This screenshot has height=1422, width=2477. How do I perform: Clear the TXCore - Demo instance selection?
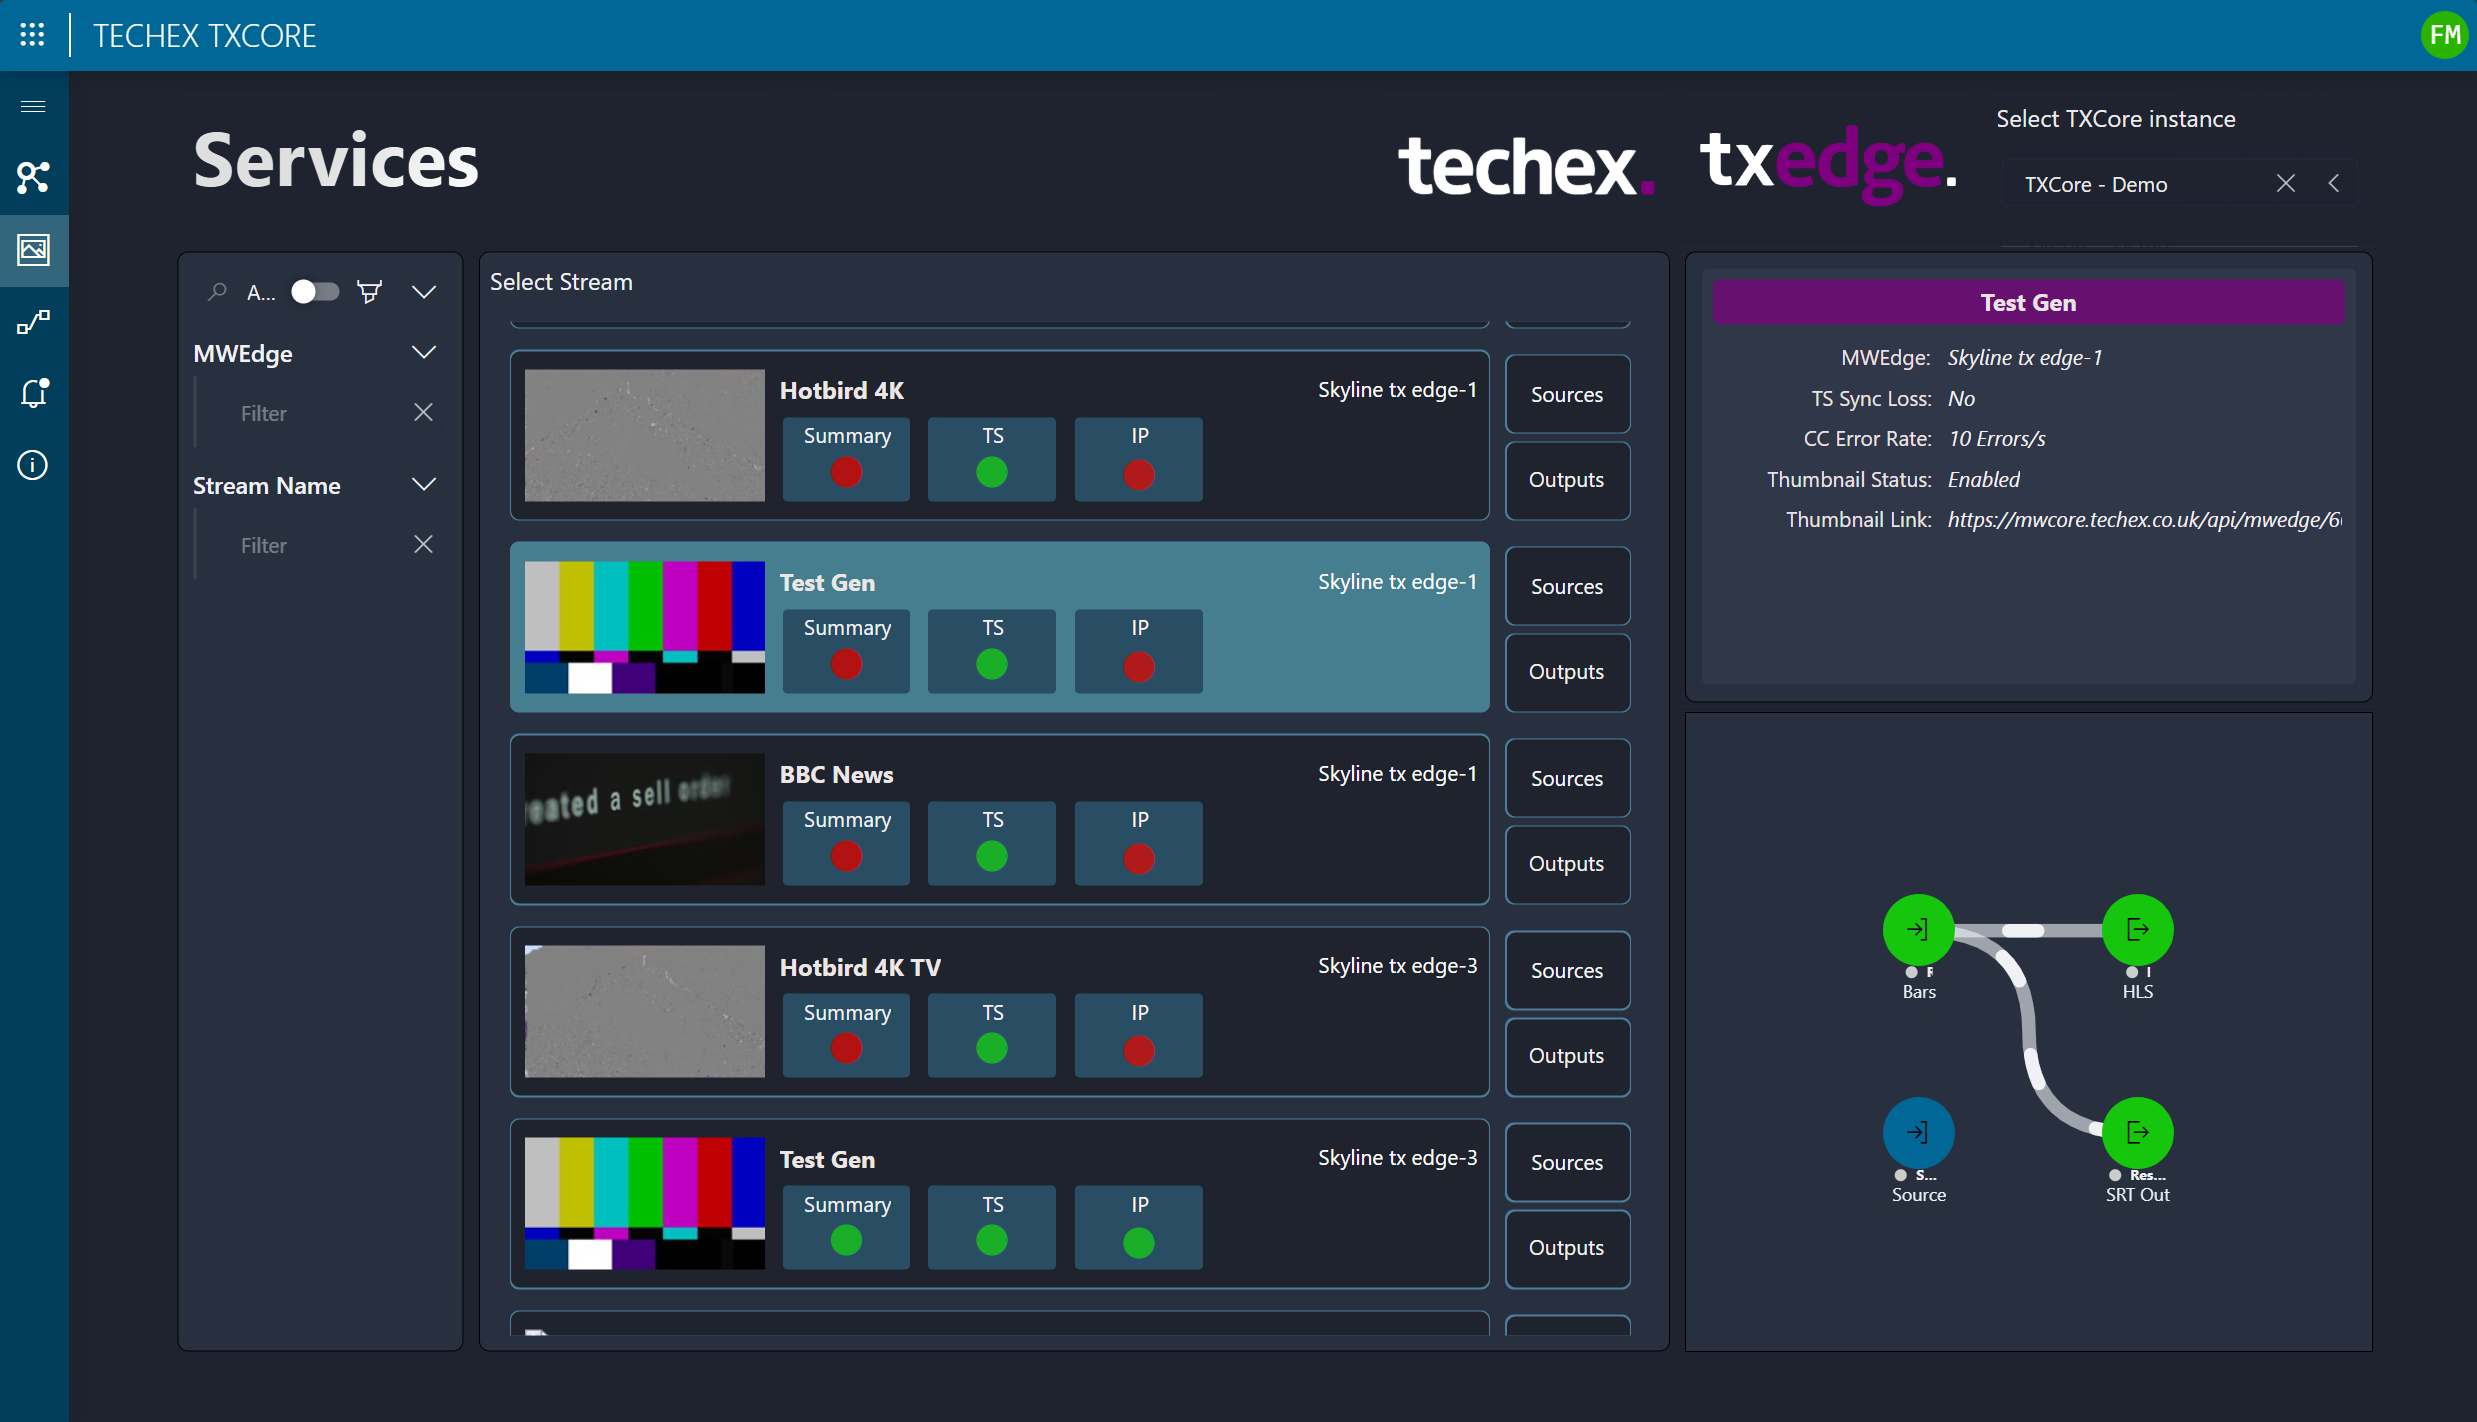(2285, 183)
